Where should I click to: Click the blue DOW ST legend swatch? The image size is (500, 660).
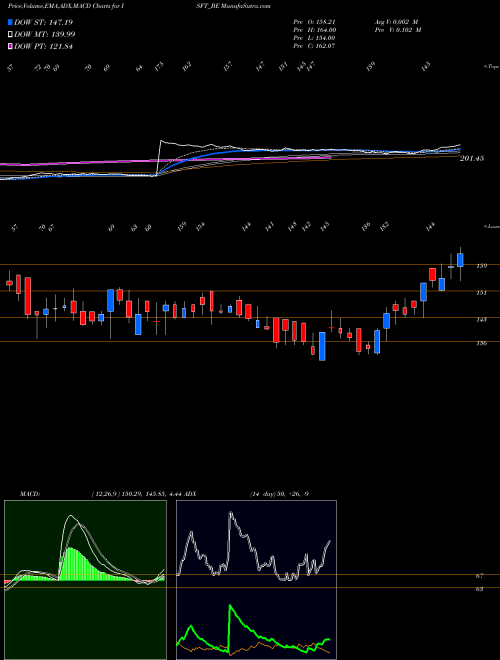(10, 22)
